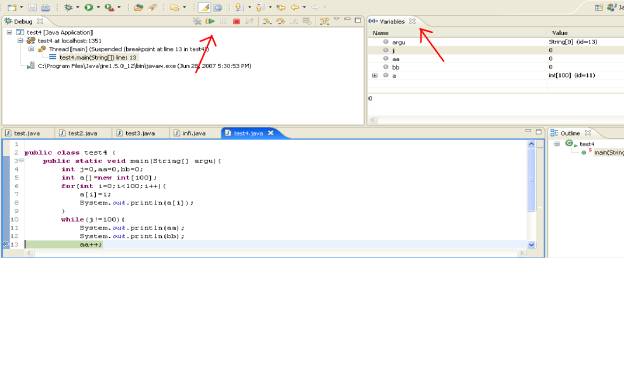Close the test4.java editor tab

tap(271, 133)
